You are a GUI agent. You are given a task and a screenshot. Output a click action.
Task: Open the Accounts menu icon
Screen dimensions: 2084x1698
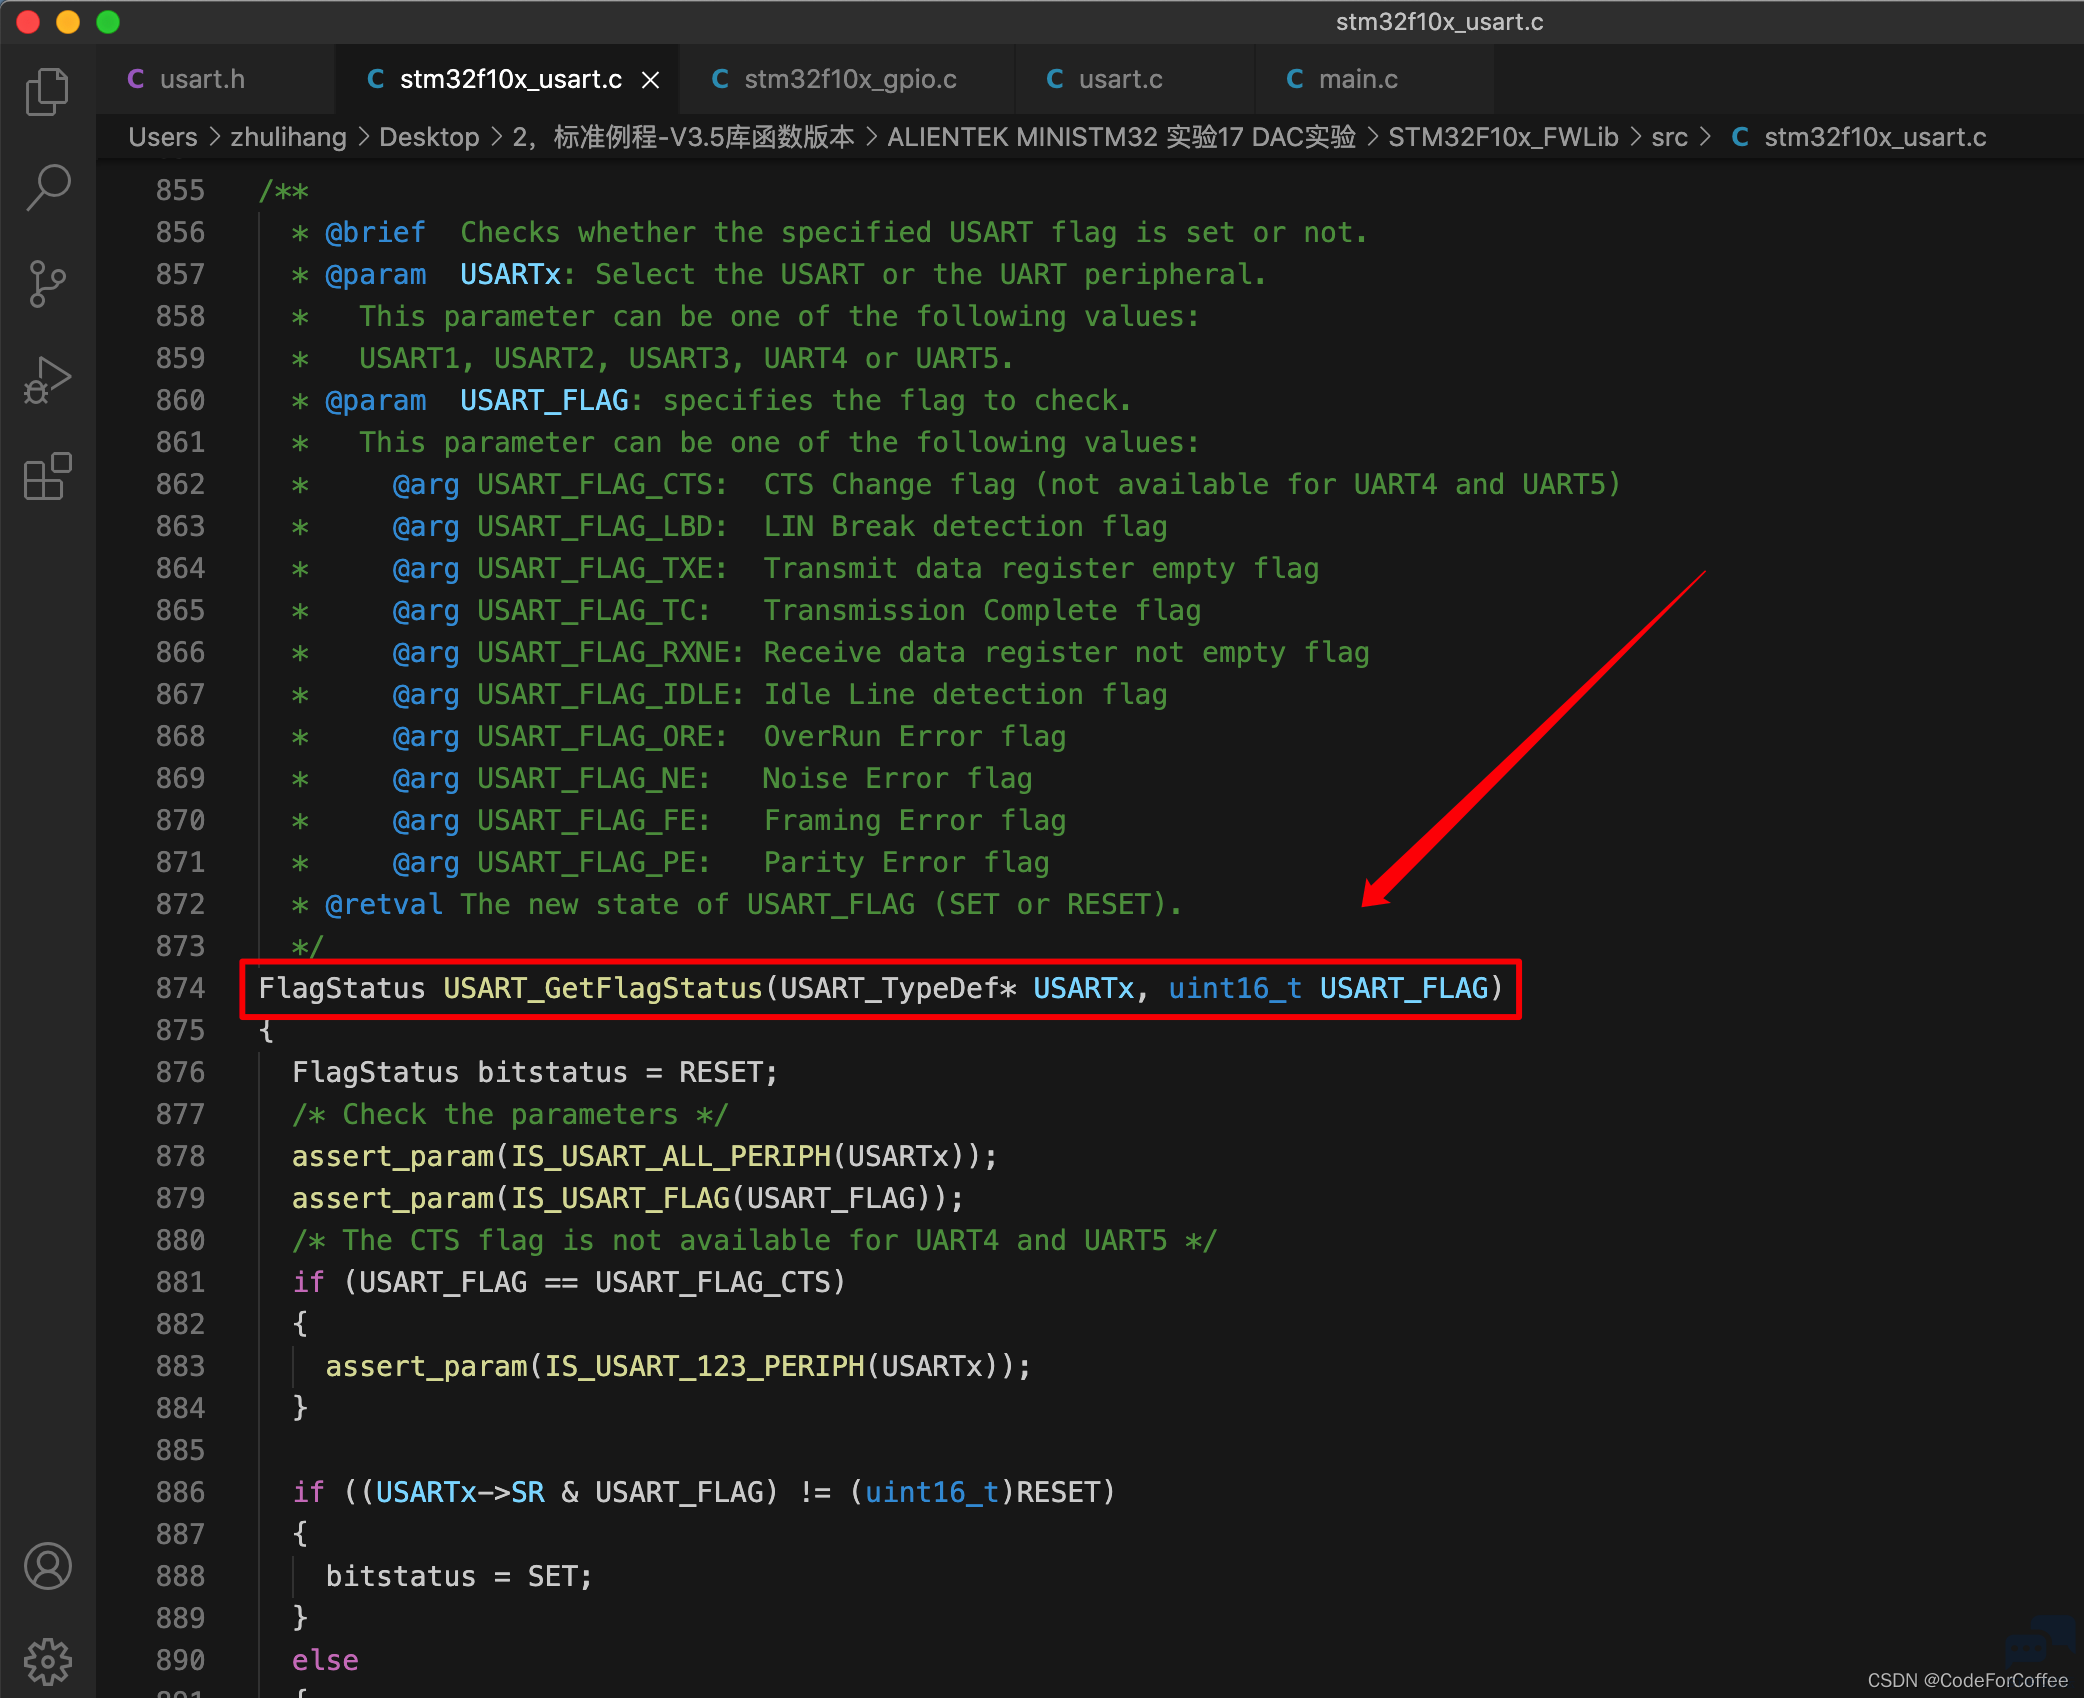click(47, 1566)
